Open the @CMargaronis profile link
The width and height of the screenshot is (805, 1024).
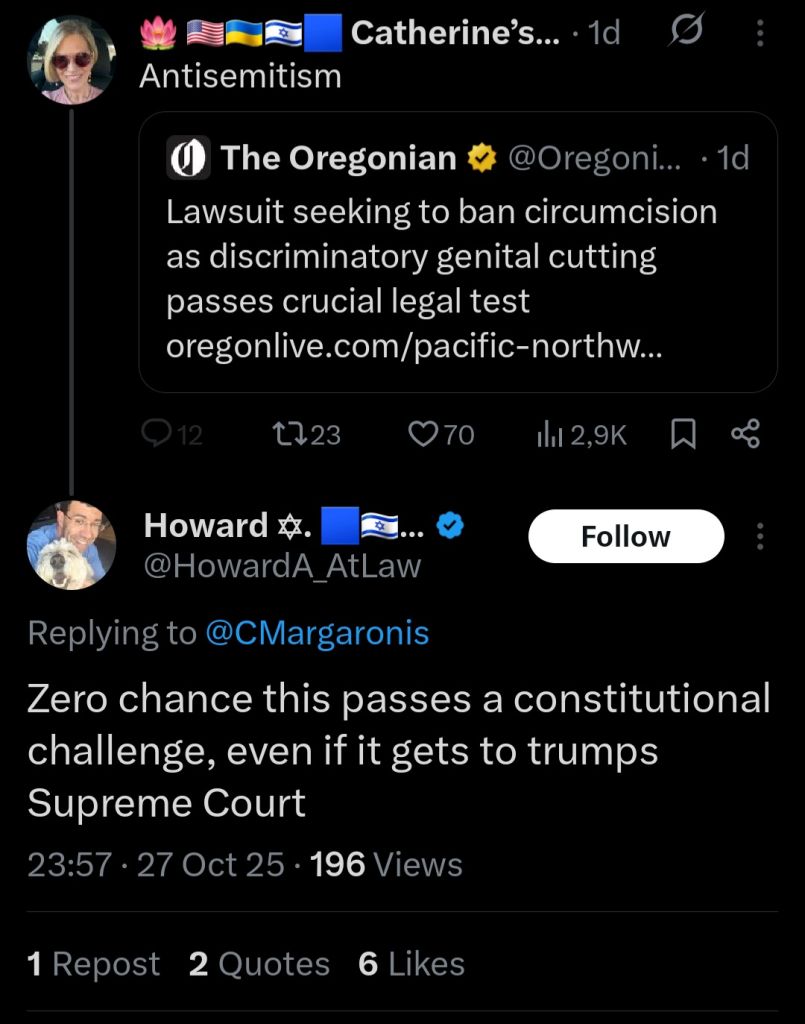pos(317,633)
